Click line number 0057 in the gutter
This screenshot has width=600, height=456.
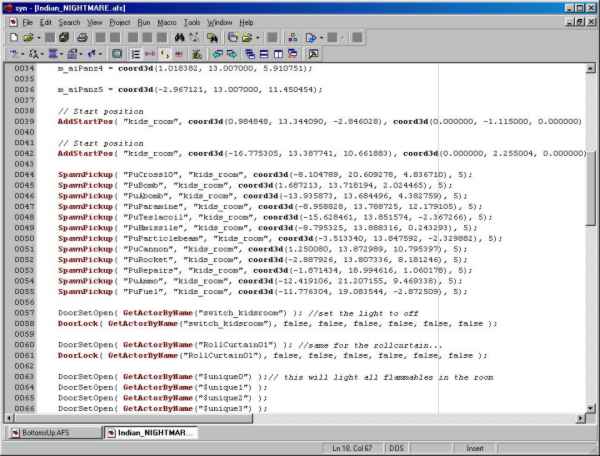24,313
